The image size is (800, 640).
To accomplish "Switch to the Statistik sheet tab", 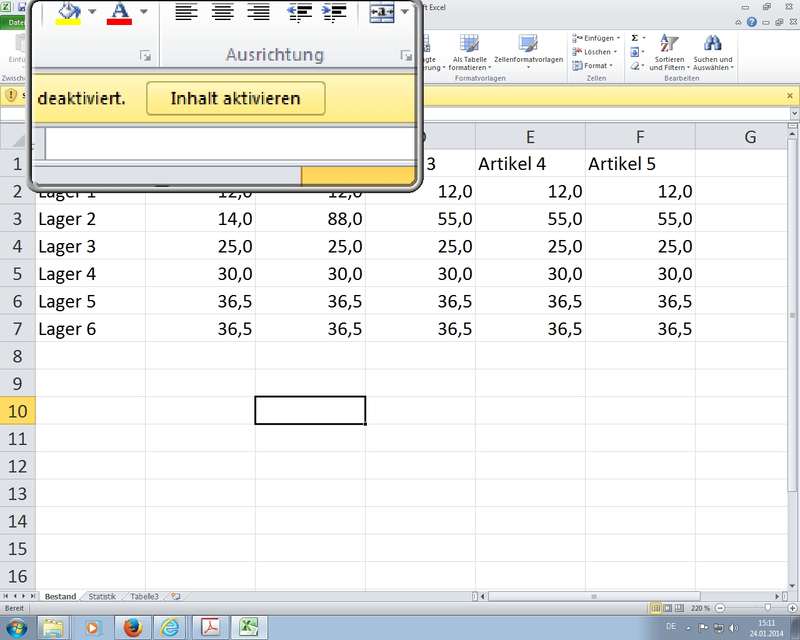I will coord(102,596).
